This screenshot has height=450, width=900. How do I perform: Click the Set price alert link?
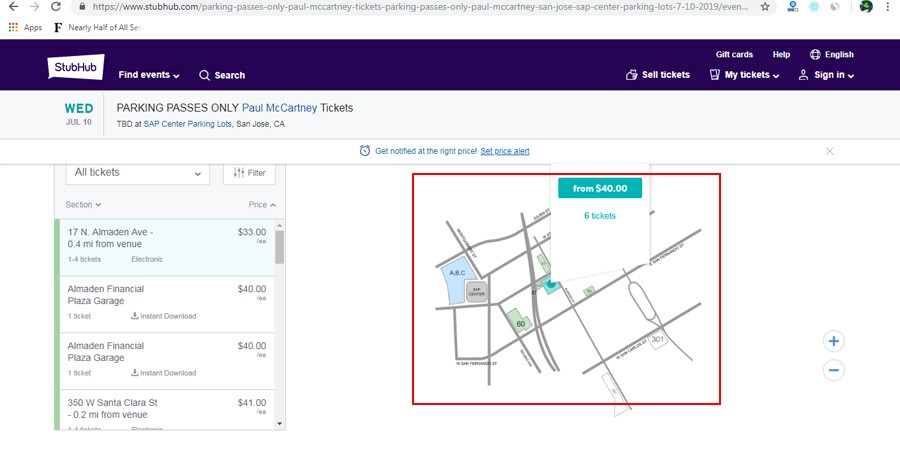click(505, 151)
